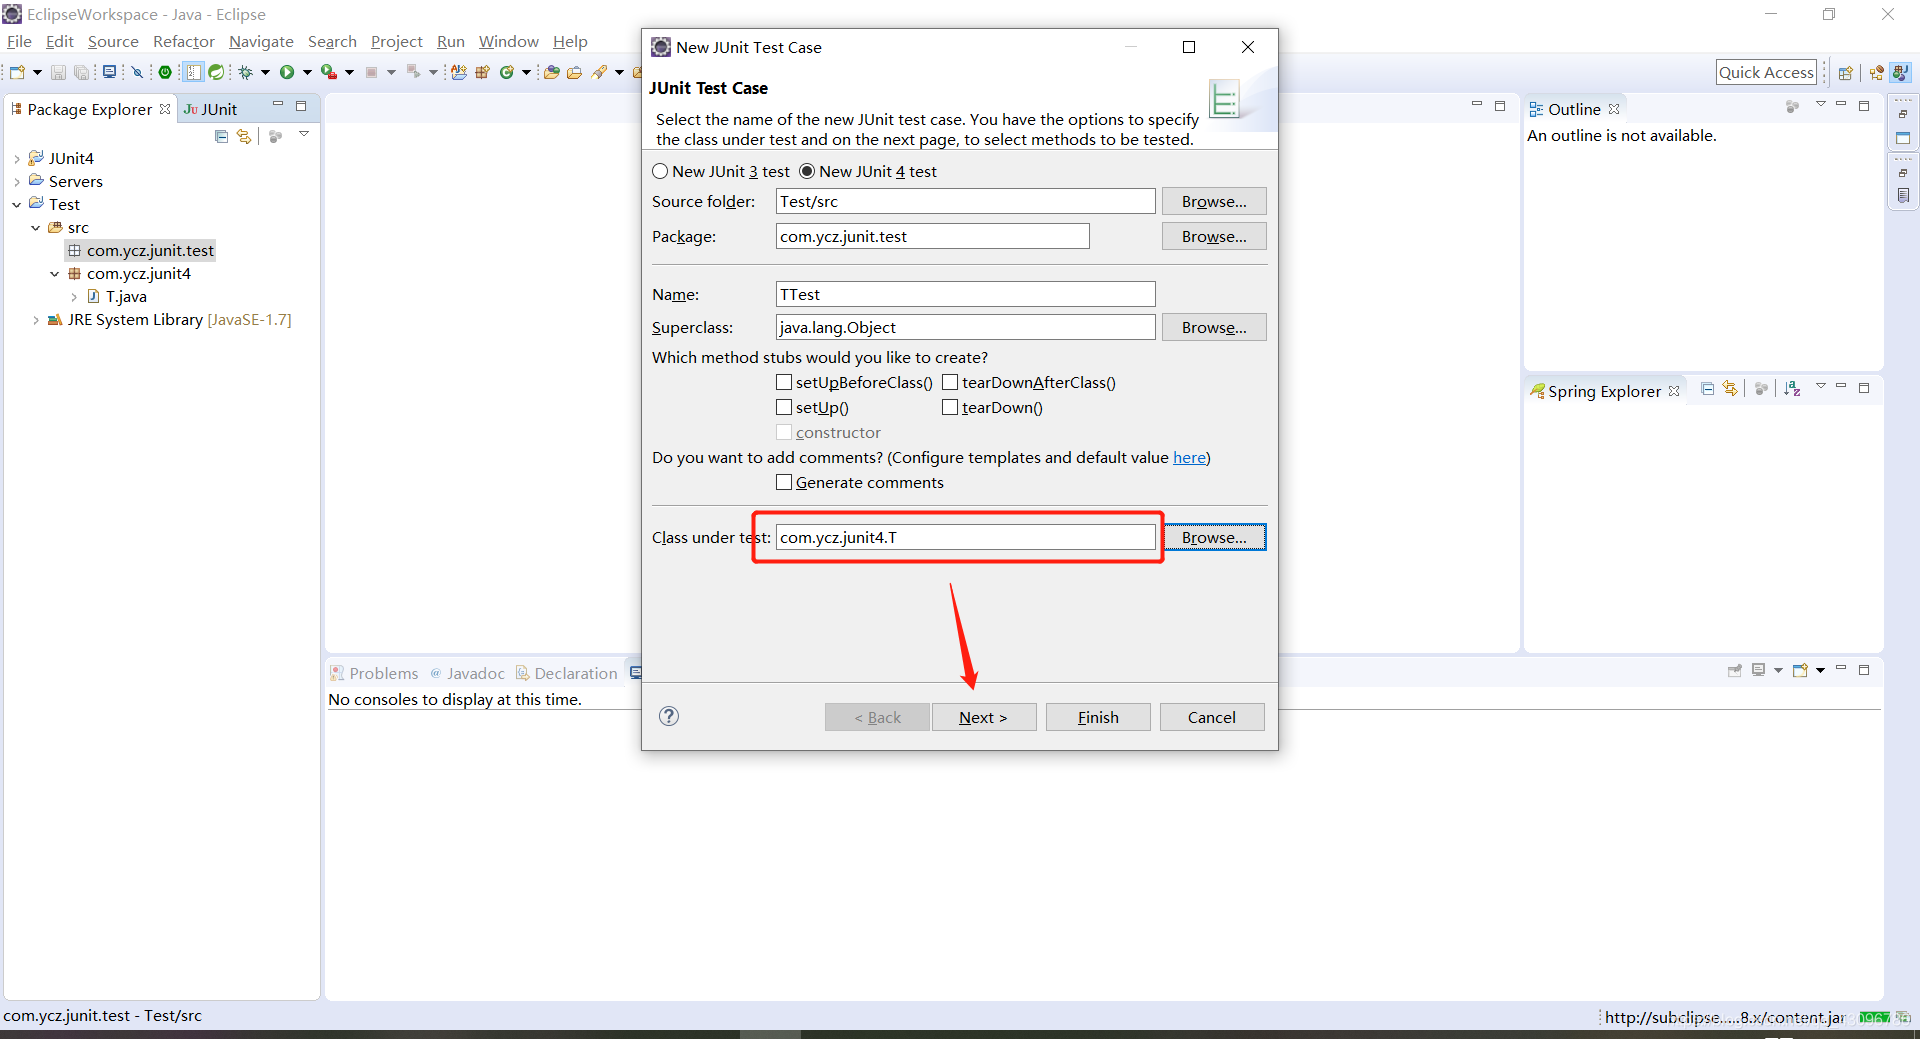Click the Name input field containing TTest
The height and width of the screenshot is (1039, 1920).
click(x=966, y=294)
